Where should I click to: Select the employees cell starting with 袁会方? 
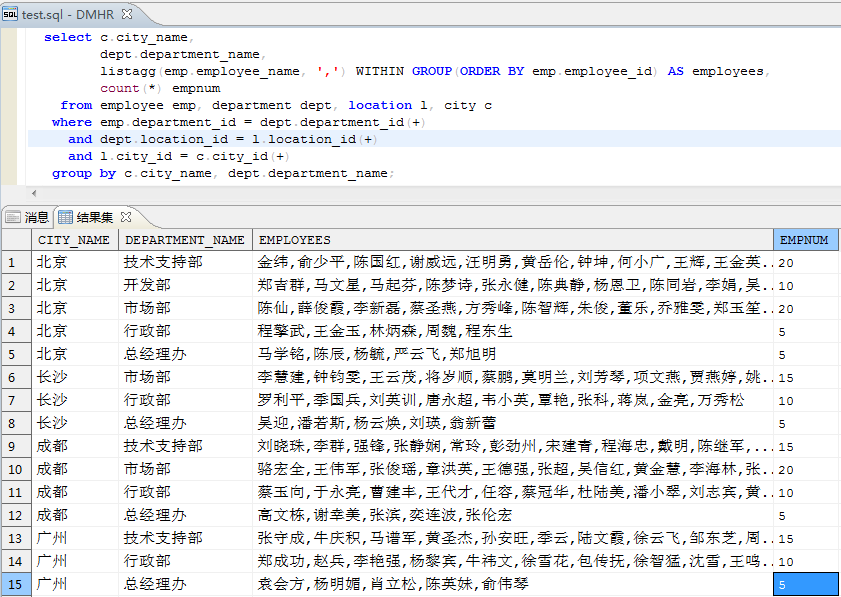pos(392,584)
